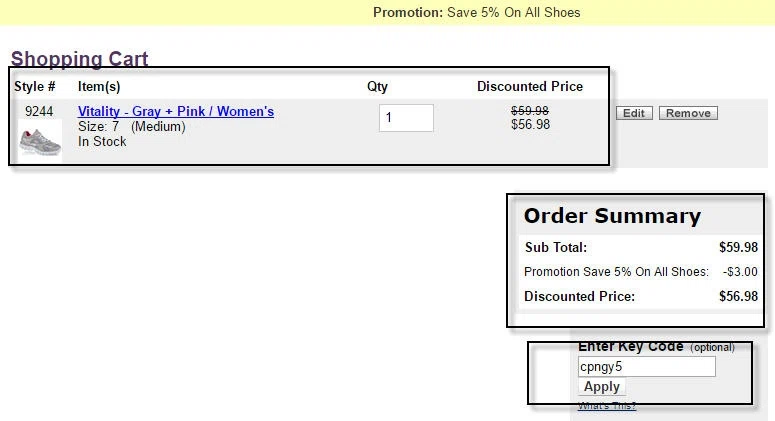The width and height of the screenshot is (775, 421).
Task: Click the Sub Total amount $59.98
Action: (738, 247)
